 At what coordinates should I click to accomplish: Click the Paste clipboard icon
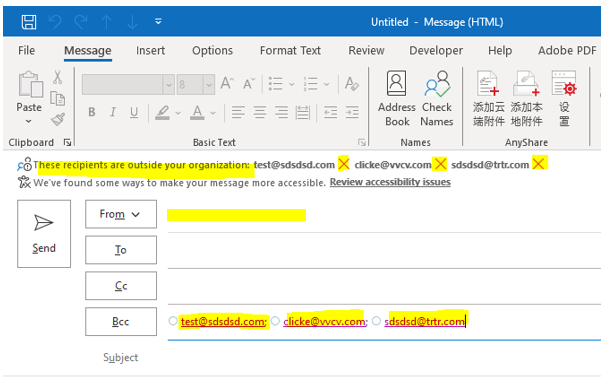[x=30, y=85]
